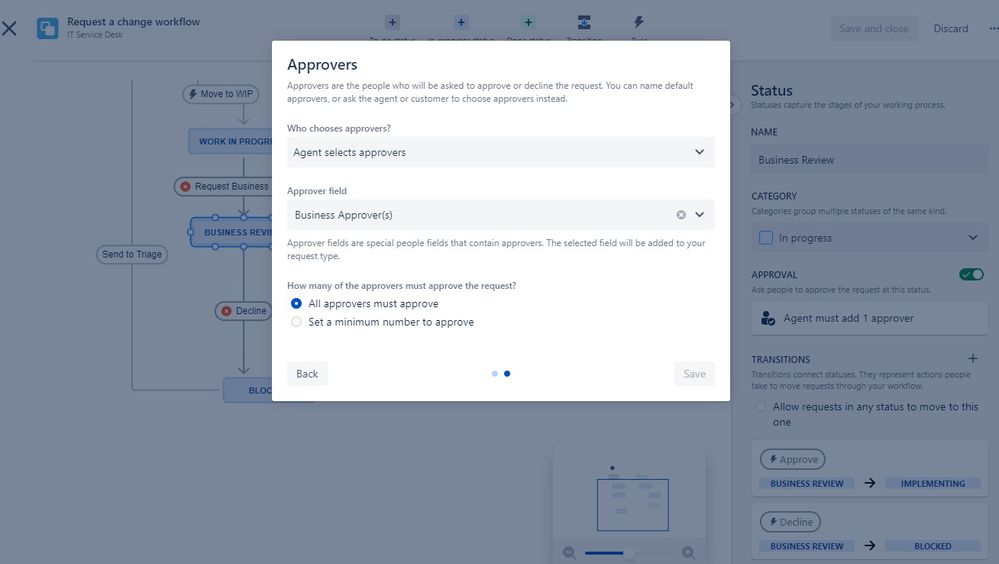
Task: Zoom out with the minus magnifier icon
Action: click(x=570, y=553)
